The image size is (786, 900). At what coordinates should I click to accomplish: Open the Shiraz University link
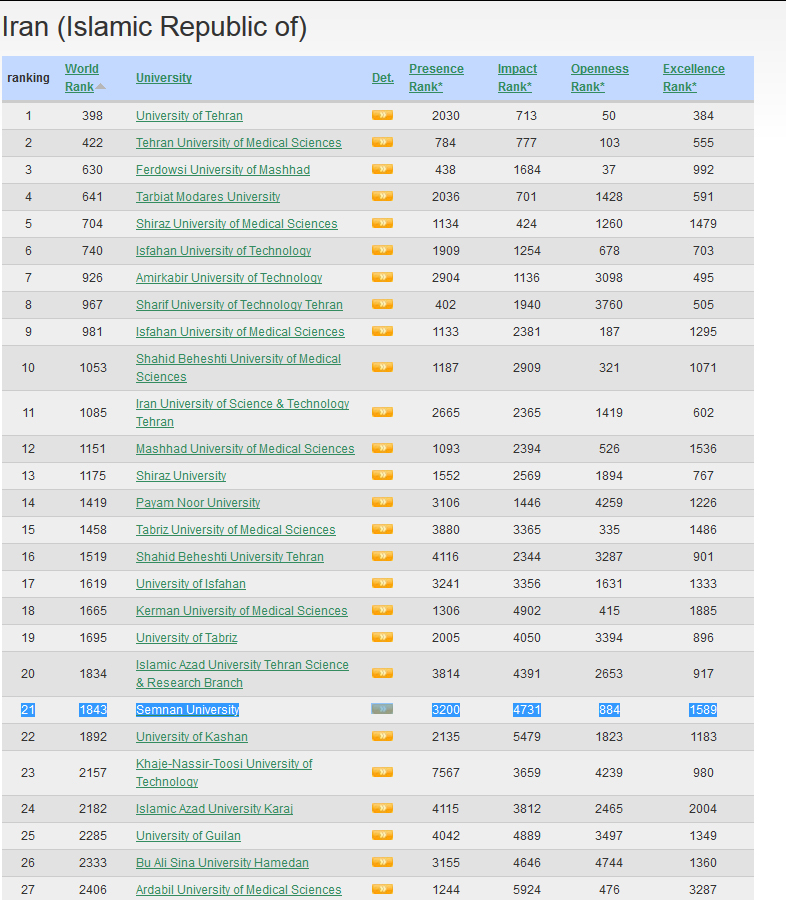pos(181,475)
